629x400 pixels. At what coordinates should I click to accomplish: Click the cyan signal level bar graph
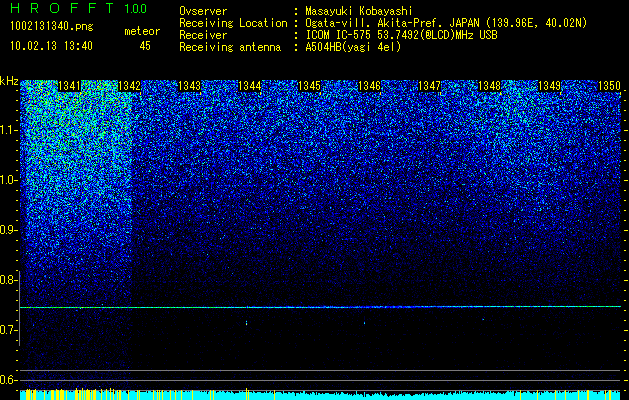(320, 394)
